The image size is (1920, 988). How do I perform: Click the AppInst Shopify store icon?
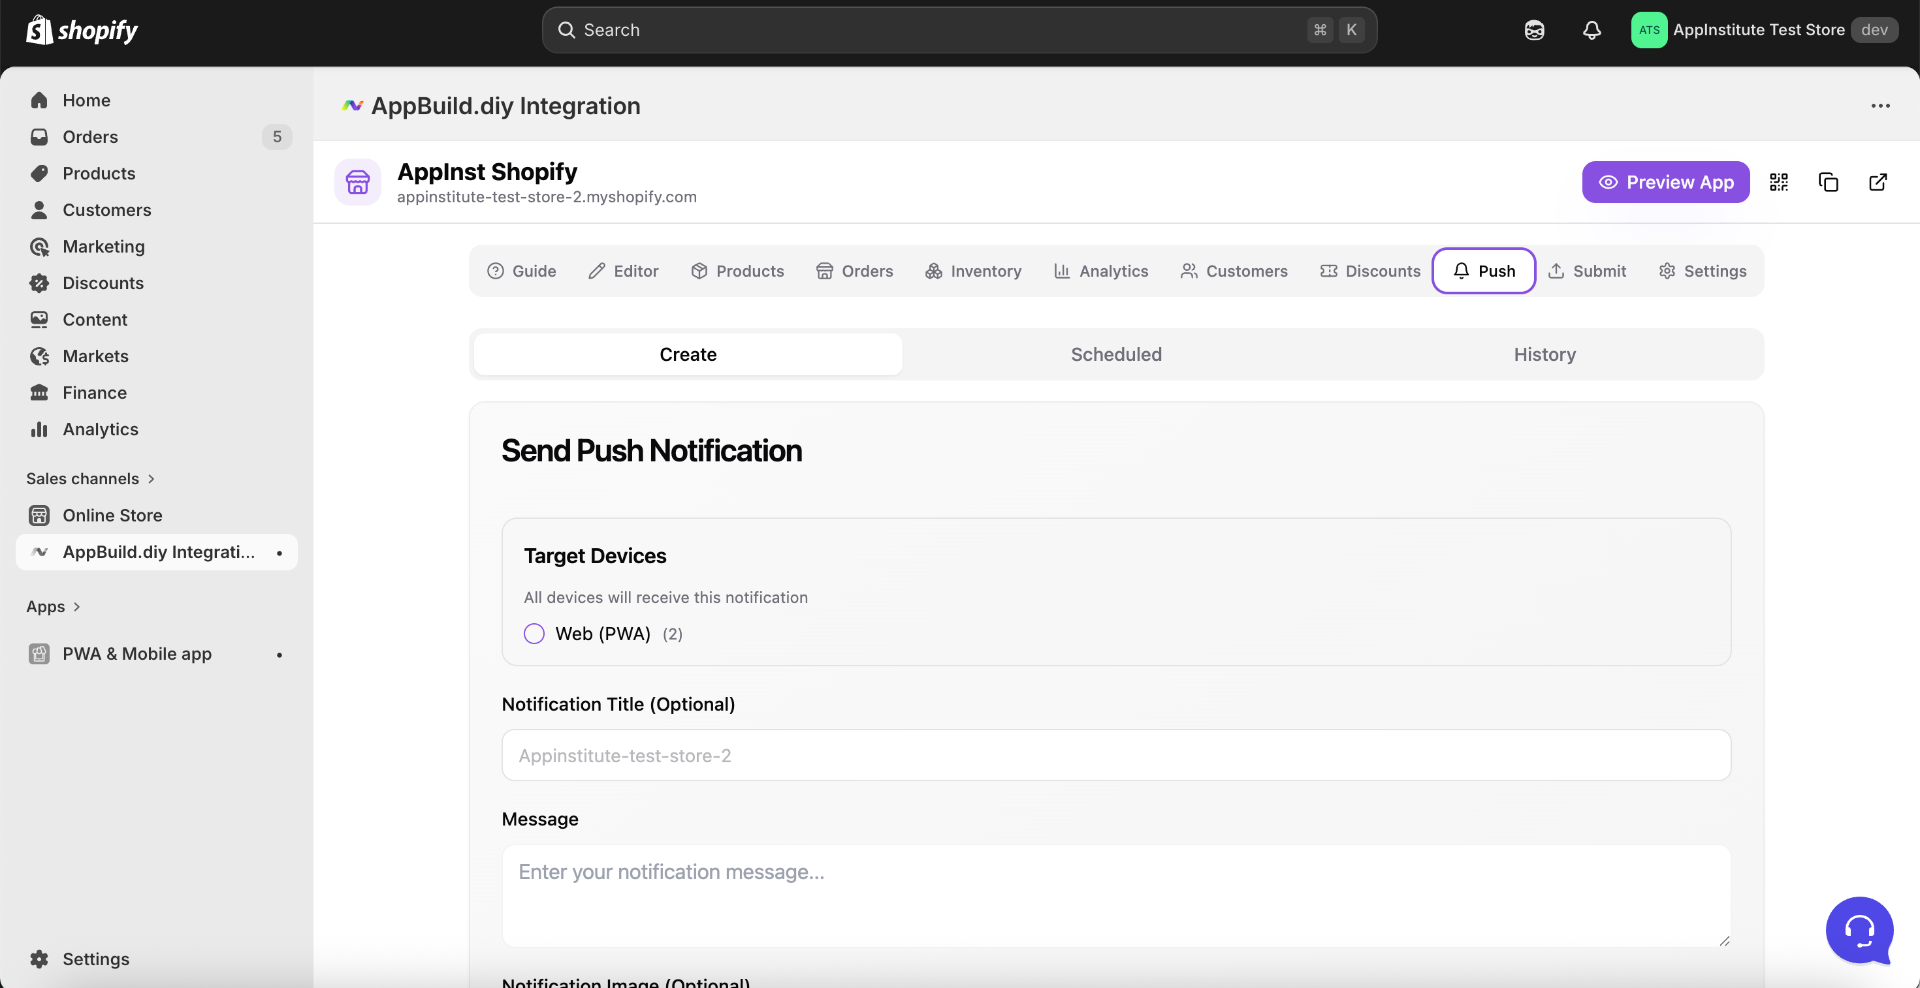[357, 182]
